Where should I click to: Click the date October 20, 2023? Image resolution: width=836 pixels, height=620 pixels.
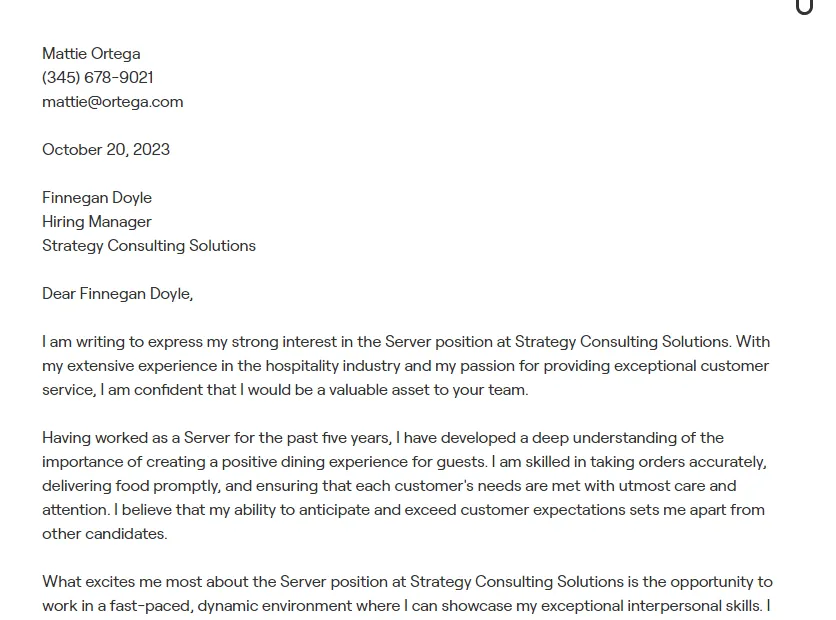pyautogui.click(x=106, y=150)
